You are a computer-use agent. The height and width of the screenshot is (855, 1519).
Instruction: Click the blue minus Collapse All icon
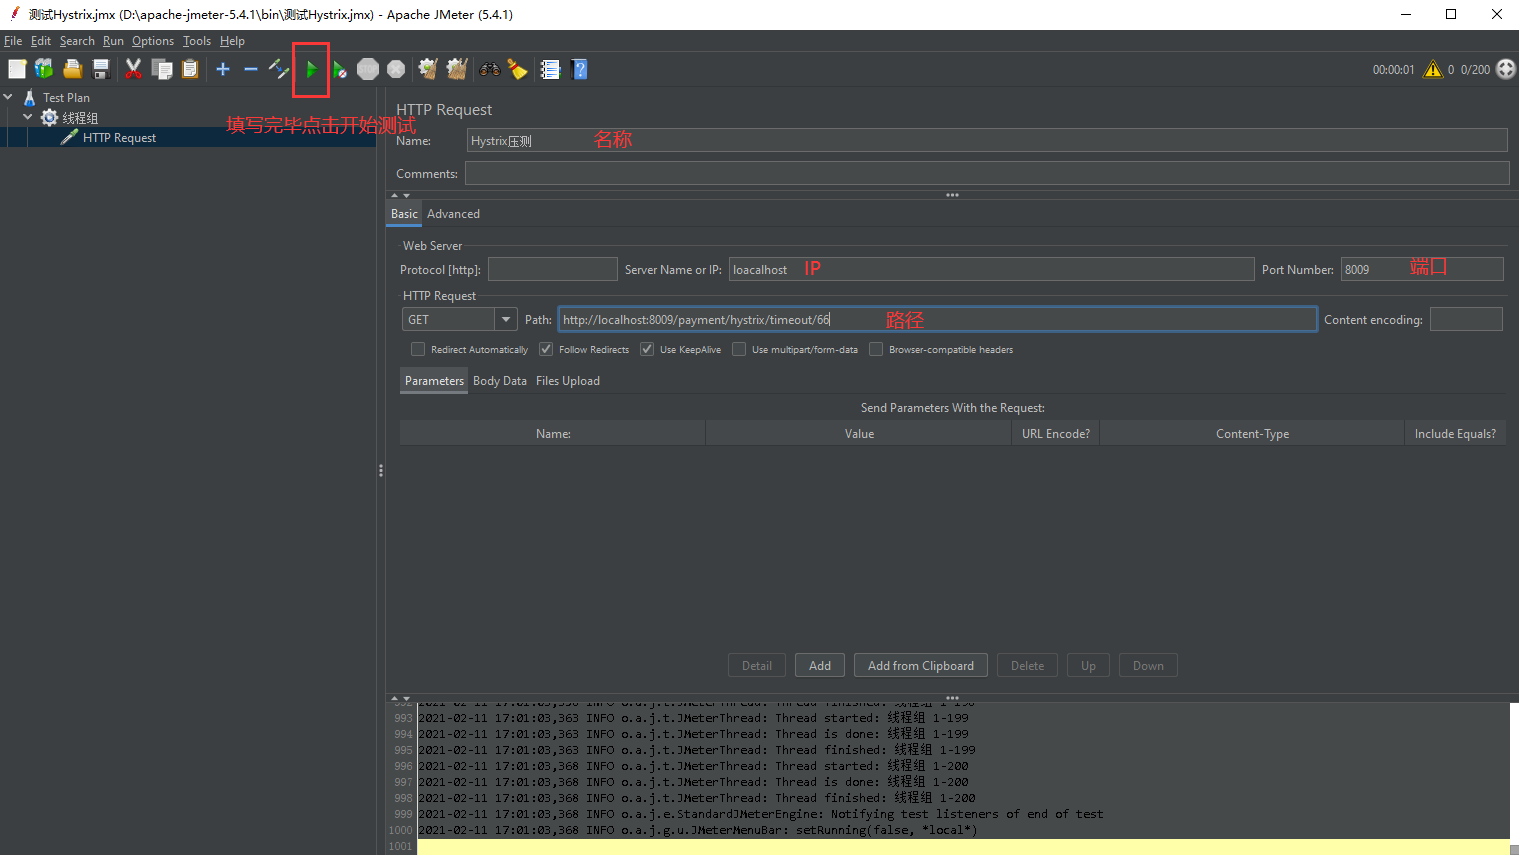(251, 69)
